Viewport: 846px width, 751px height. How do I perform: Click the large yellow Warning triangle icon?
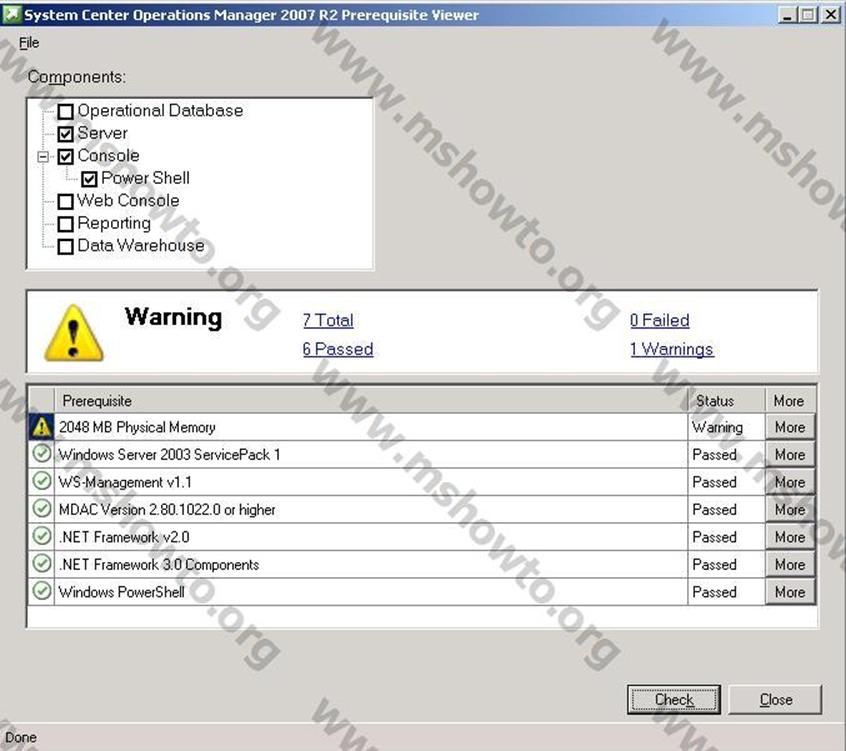(73, 333)
